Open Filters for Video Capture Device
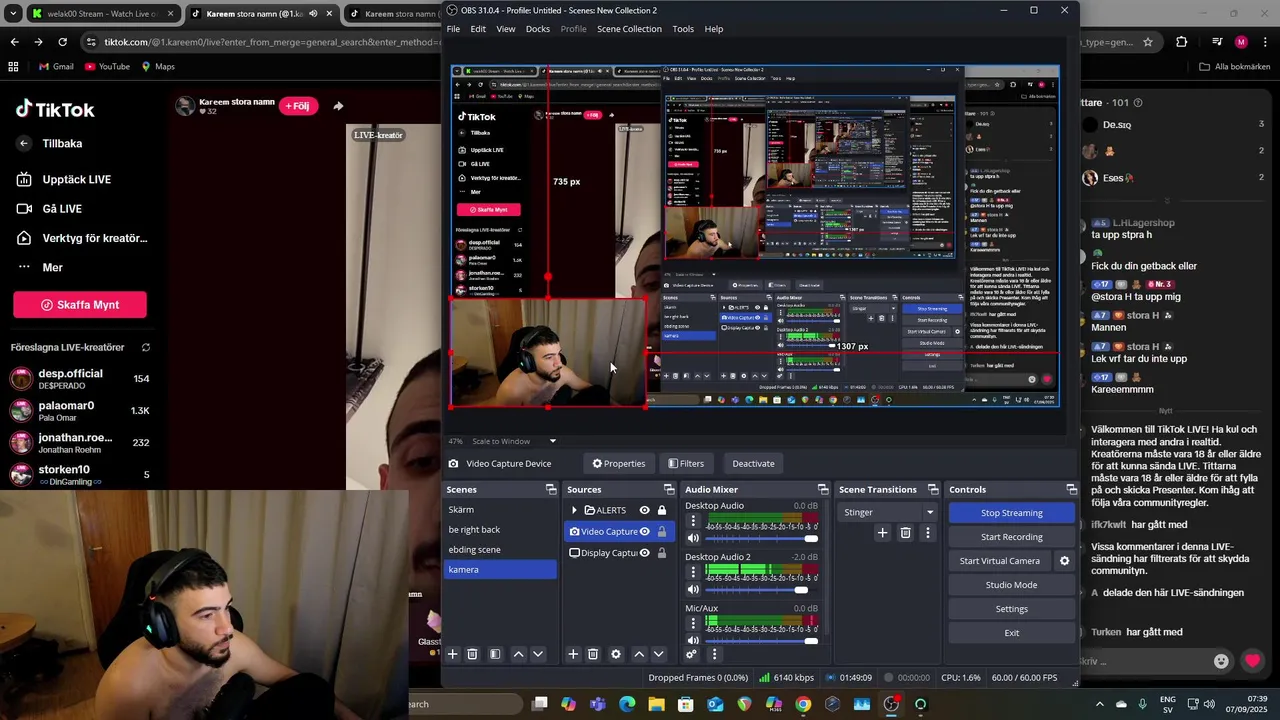This screenshot has height=720, width=1280. click(x=686, y=463)
